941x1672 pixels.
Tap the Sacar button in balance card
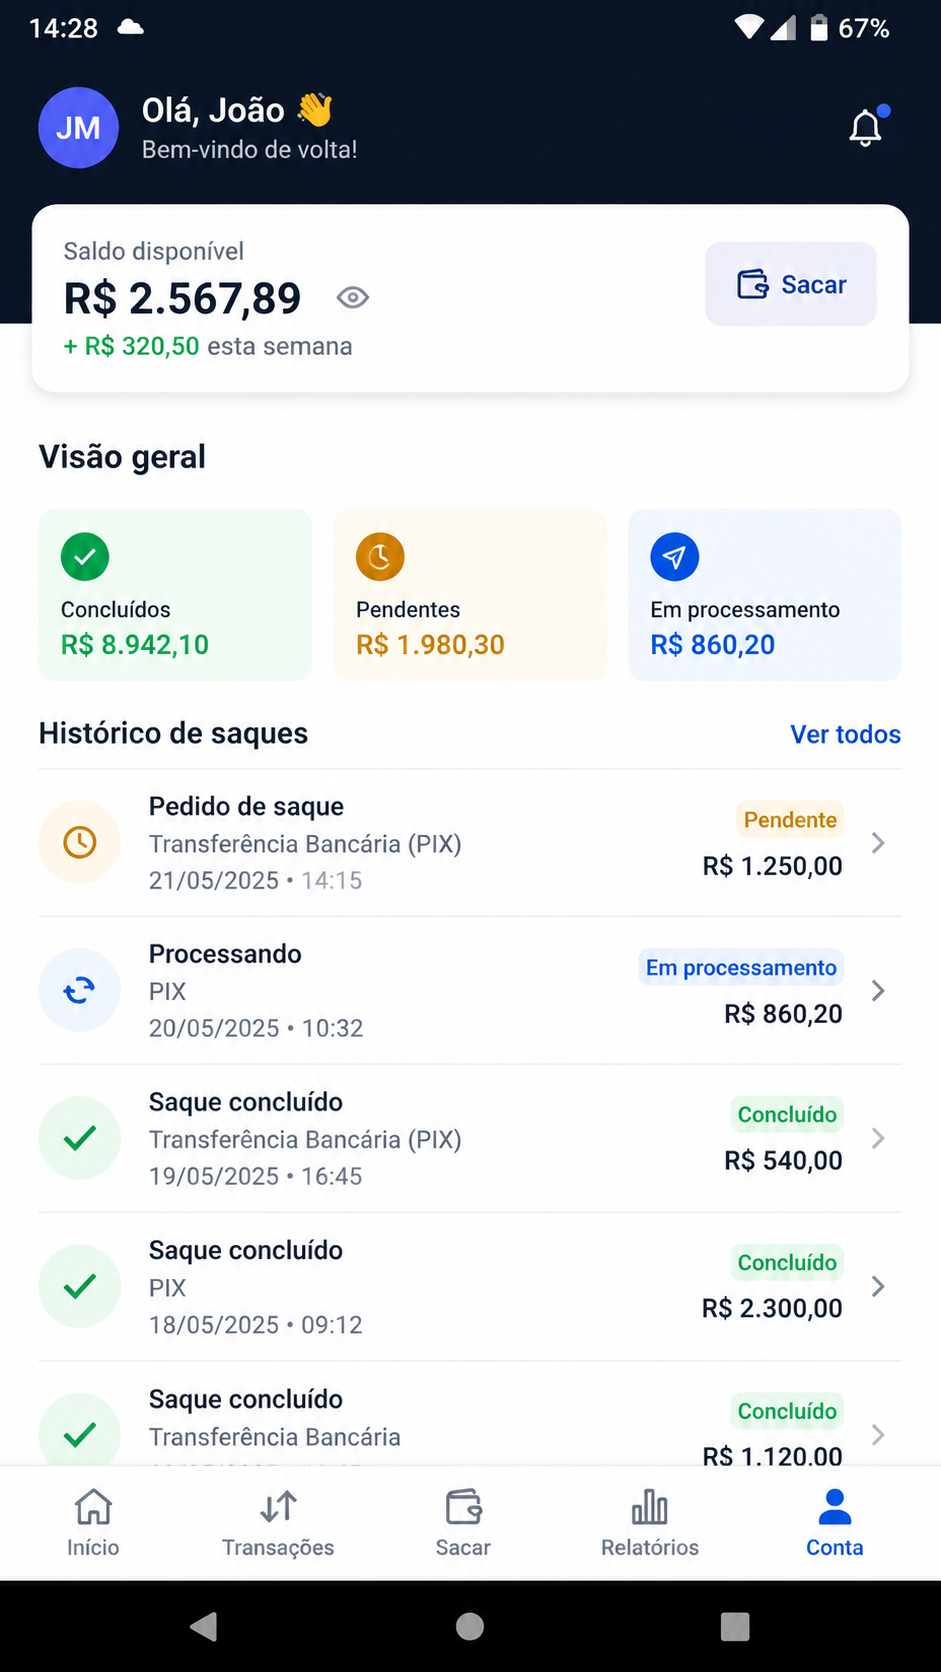(x=791, y=284)
